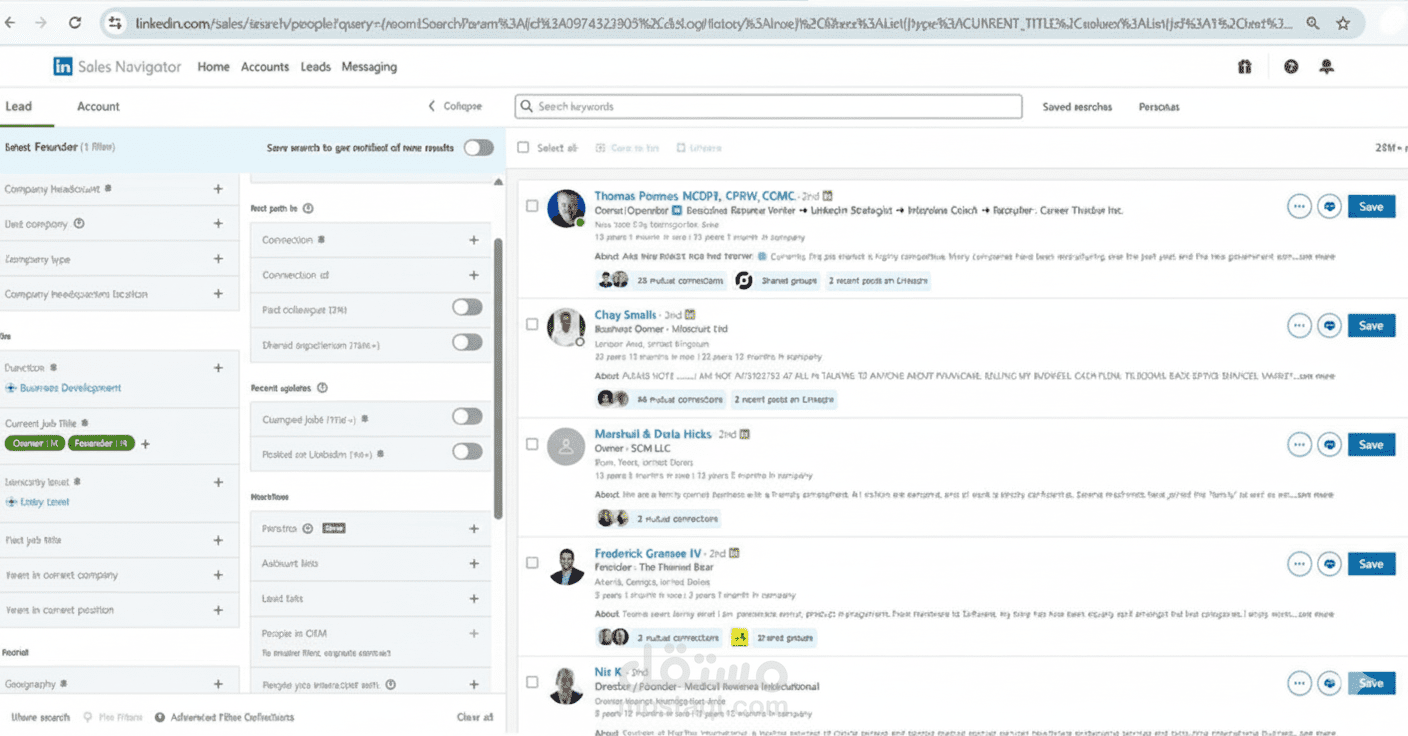The image size is (1408, 736).
Task: Open Personas
Action: click(1159, 107)
